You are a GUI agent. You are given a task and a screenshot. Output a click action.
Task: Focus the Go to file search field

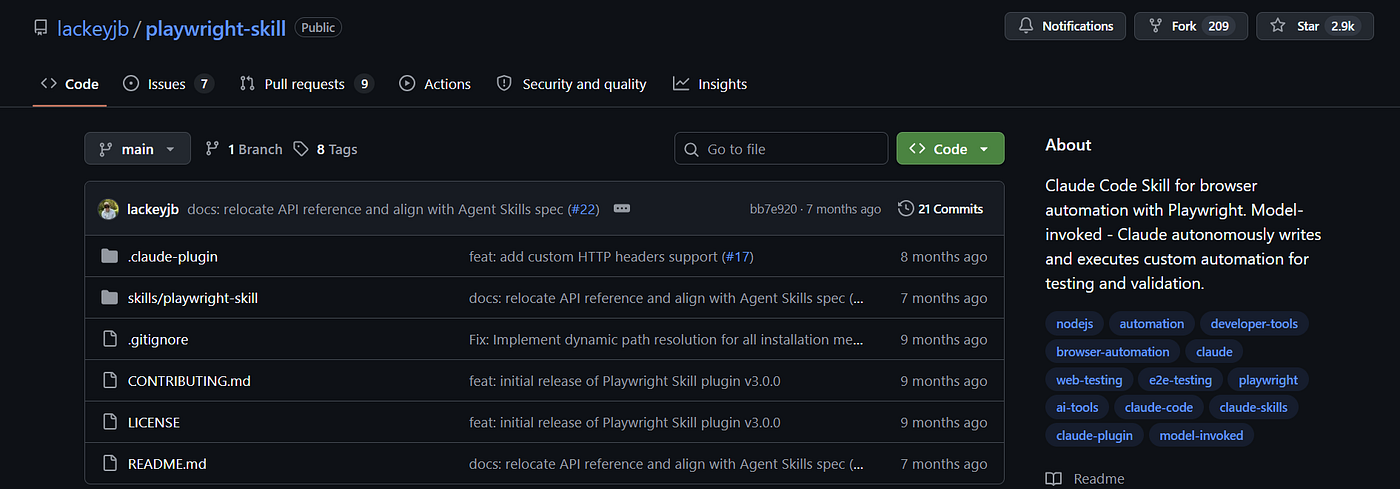[x=781, y=149]
